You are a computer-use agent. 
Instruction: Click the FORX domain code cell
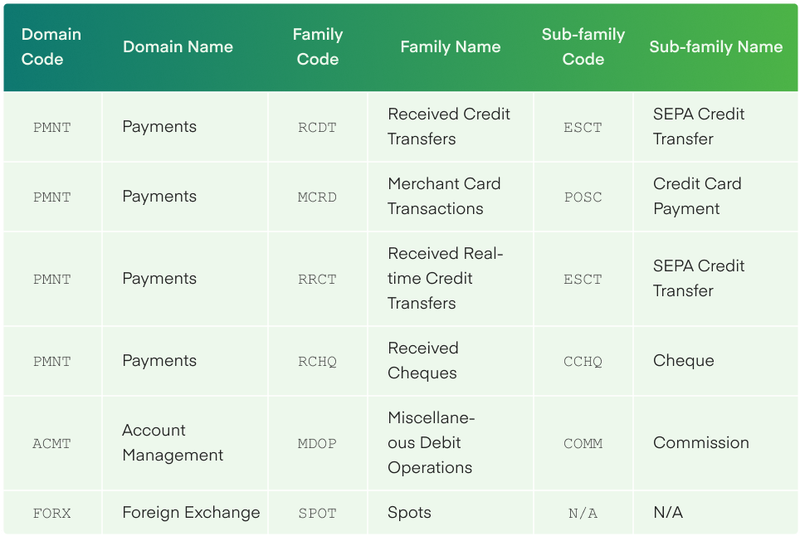click(51, 513)
